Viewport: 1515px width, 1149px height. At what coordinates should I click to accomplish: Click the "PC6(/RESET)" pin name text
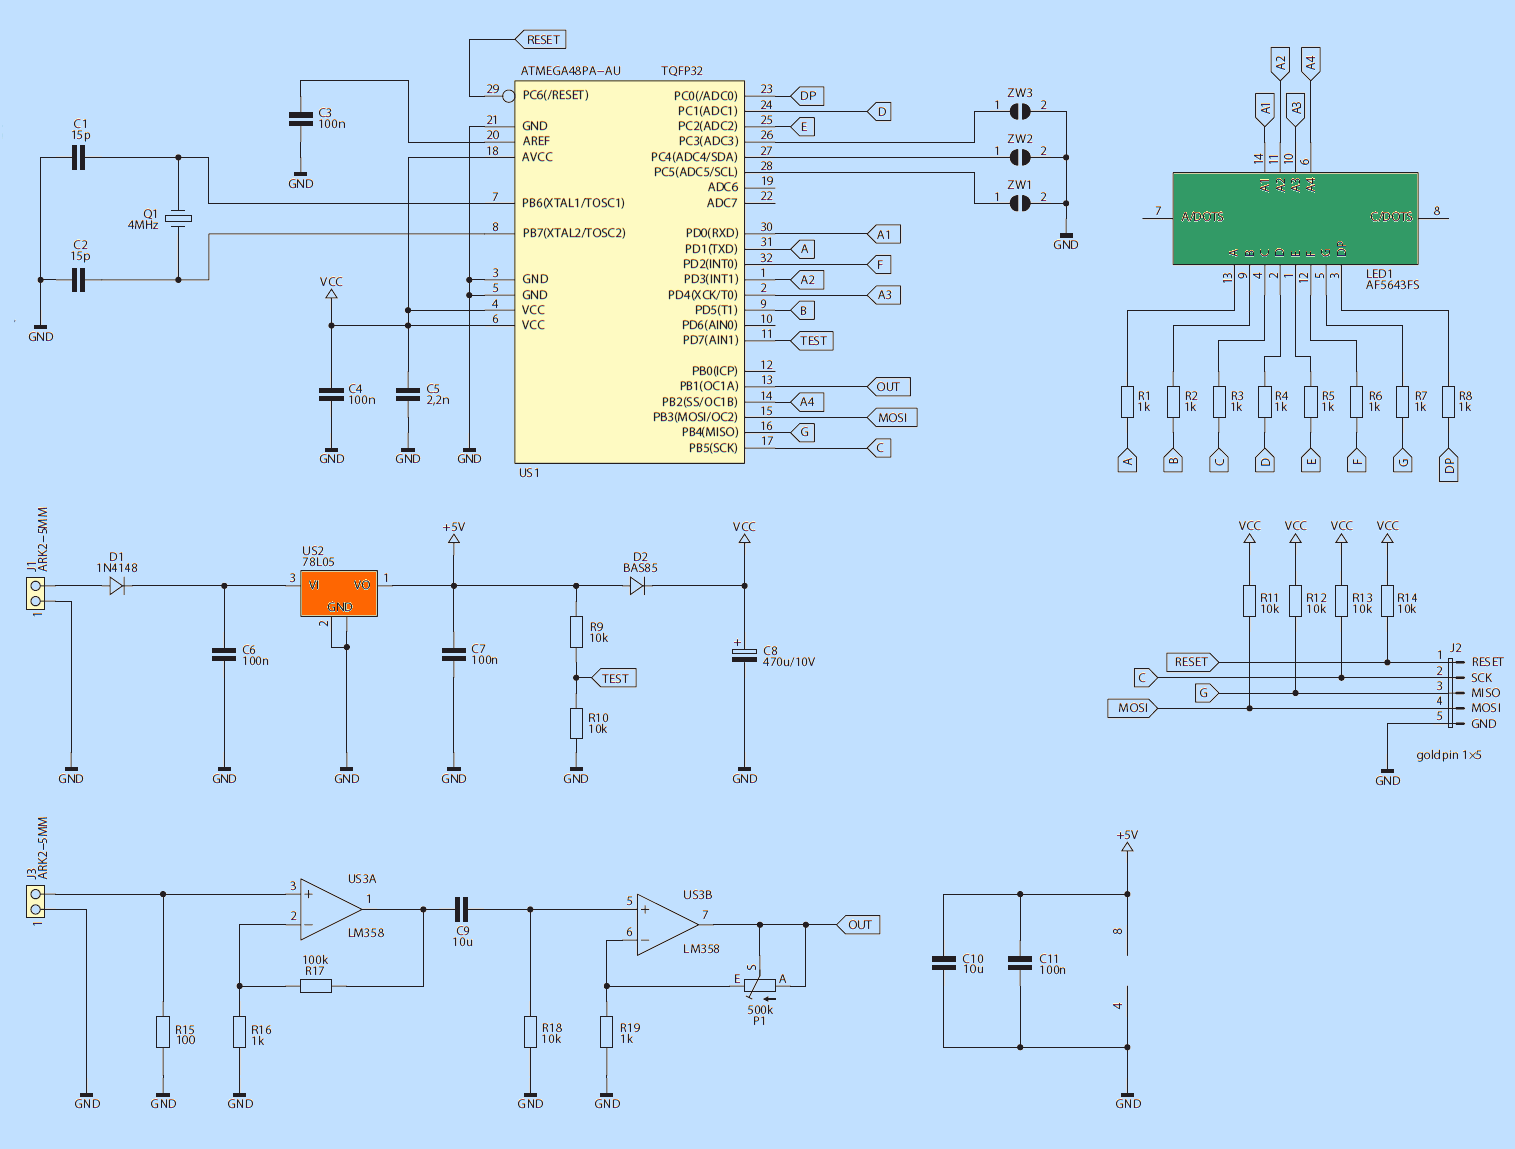pos(555,96)
